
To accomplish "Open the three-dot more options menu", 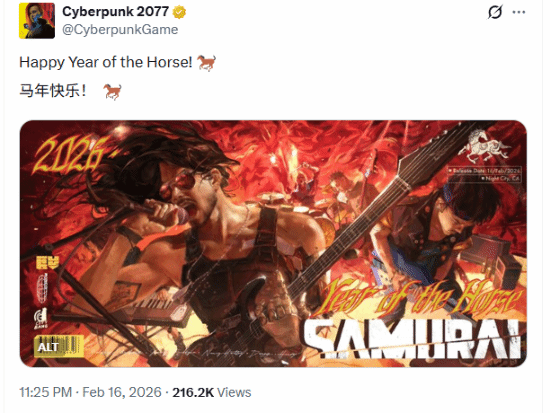I will pyautogui.click(x=519, y=12).
